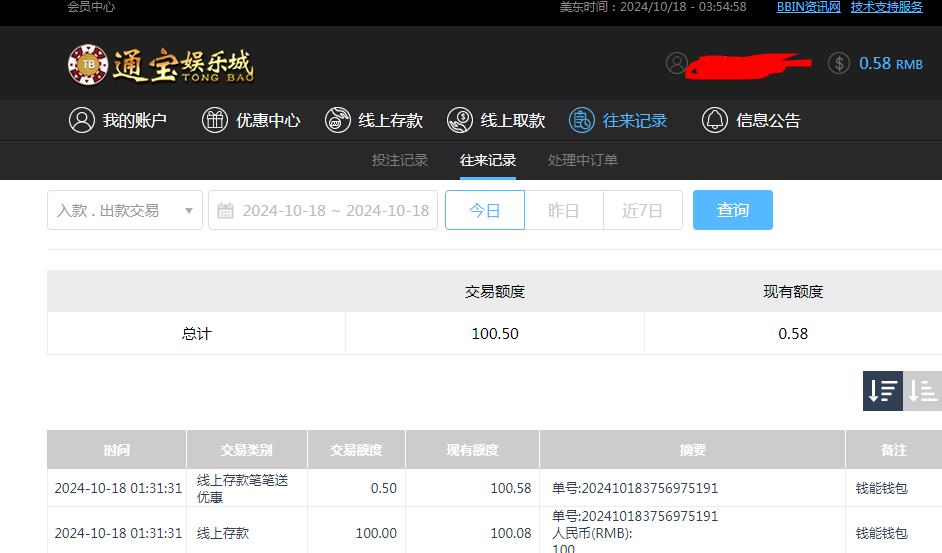
Task: Click the 时间 column header
Action: (117, 450)
